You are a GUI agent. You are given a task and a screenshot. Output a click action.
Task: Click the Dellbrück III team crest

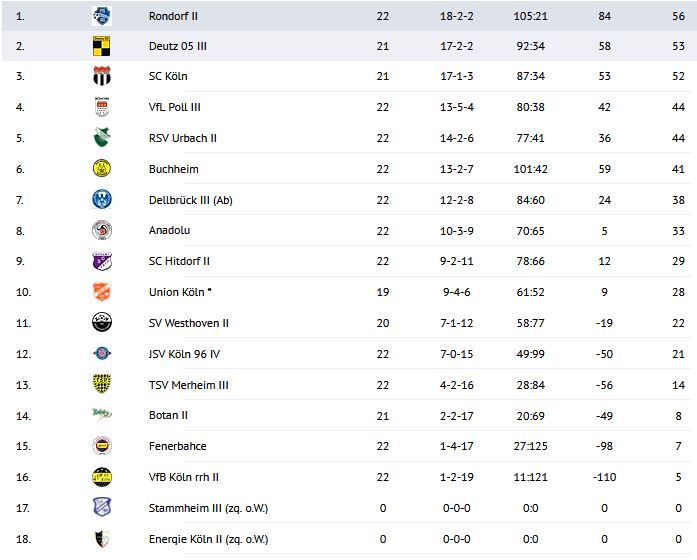click(102, 199)
